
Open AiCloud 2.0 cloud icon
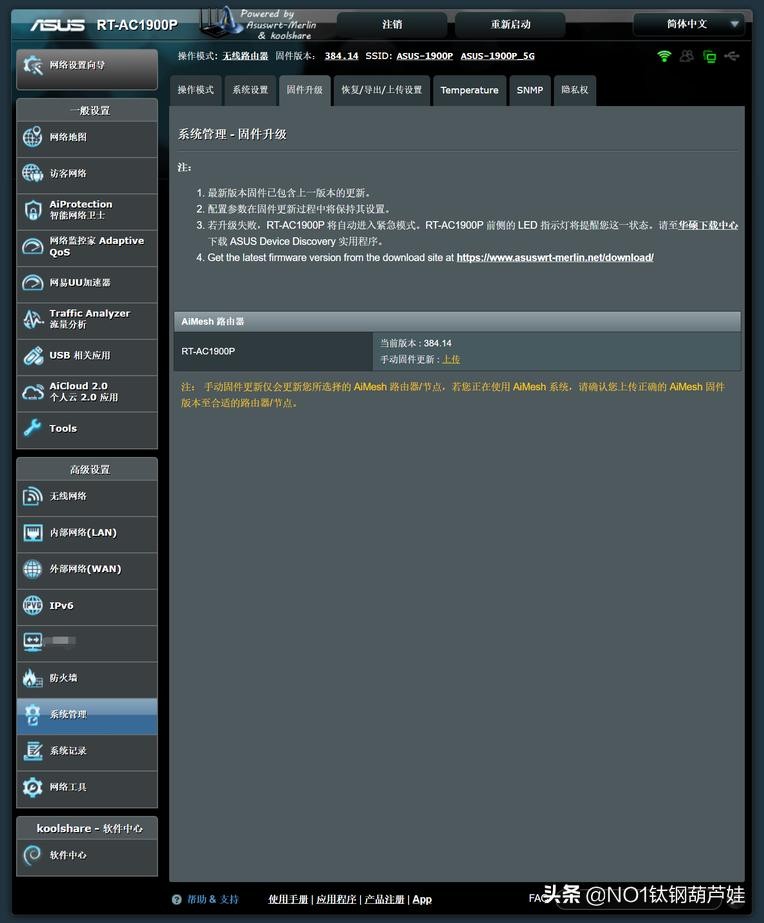click(x=32, y=391)
